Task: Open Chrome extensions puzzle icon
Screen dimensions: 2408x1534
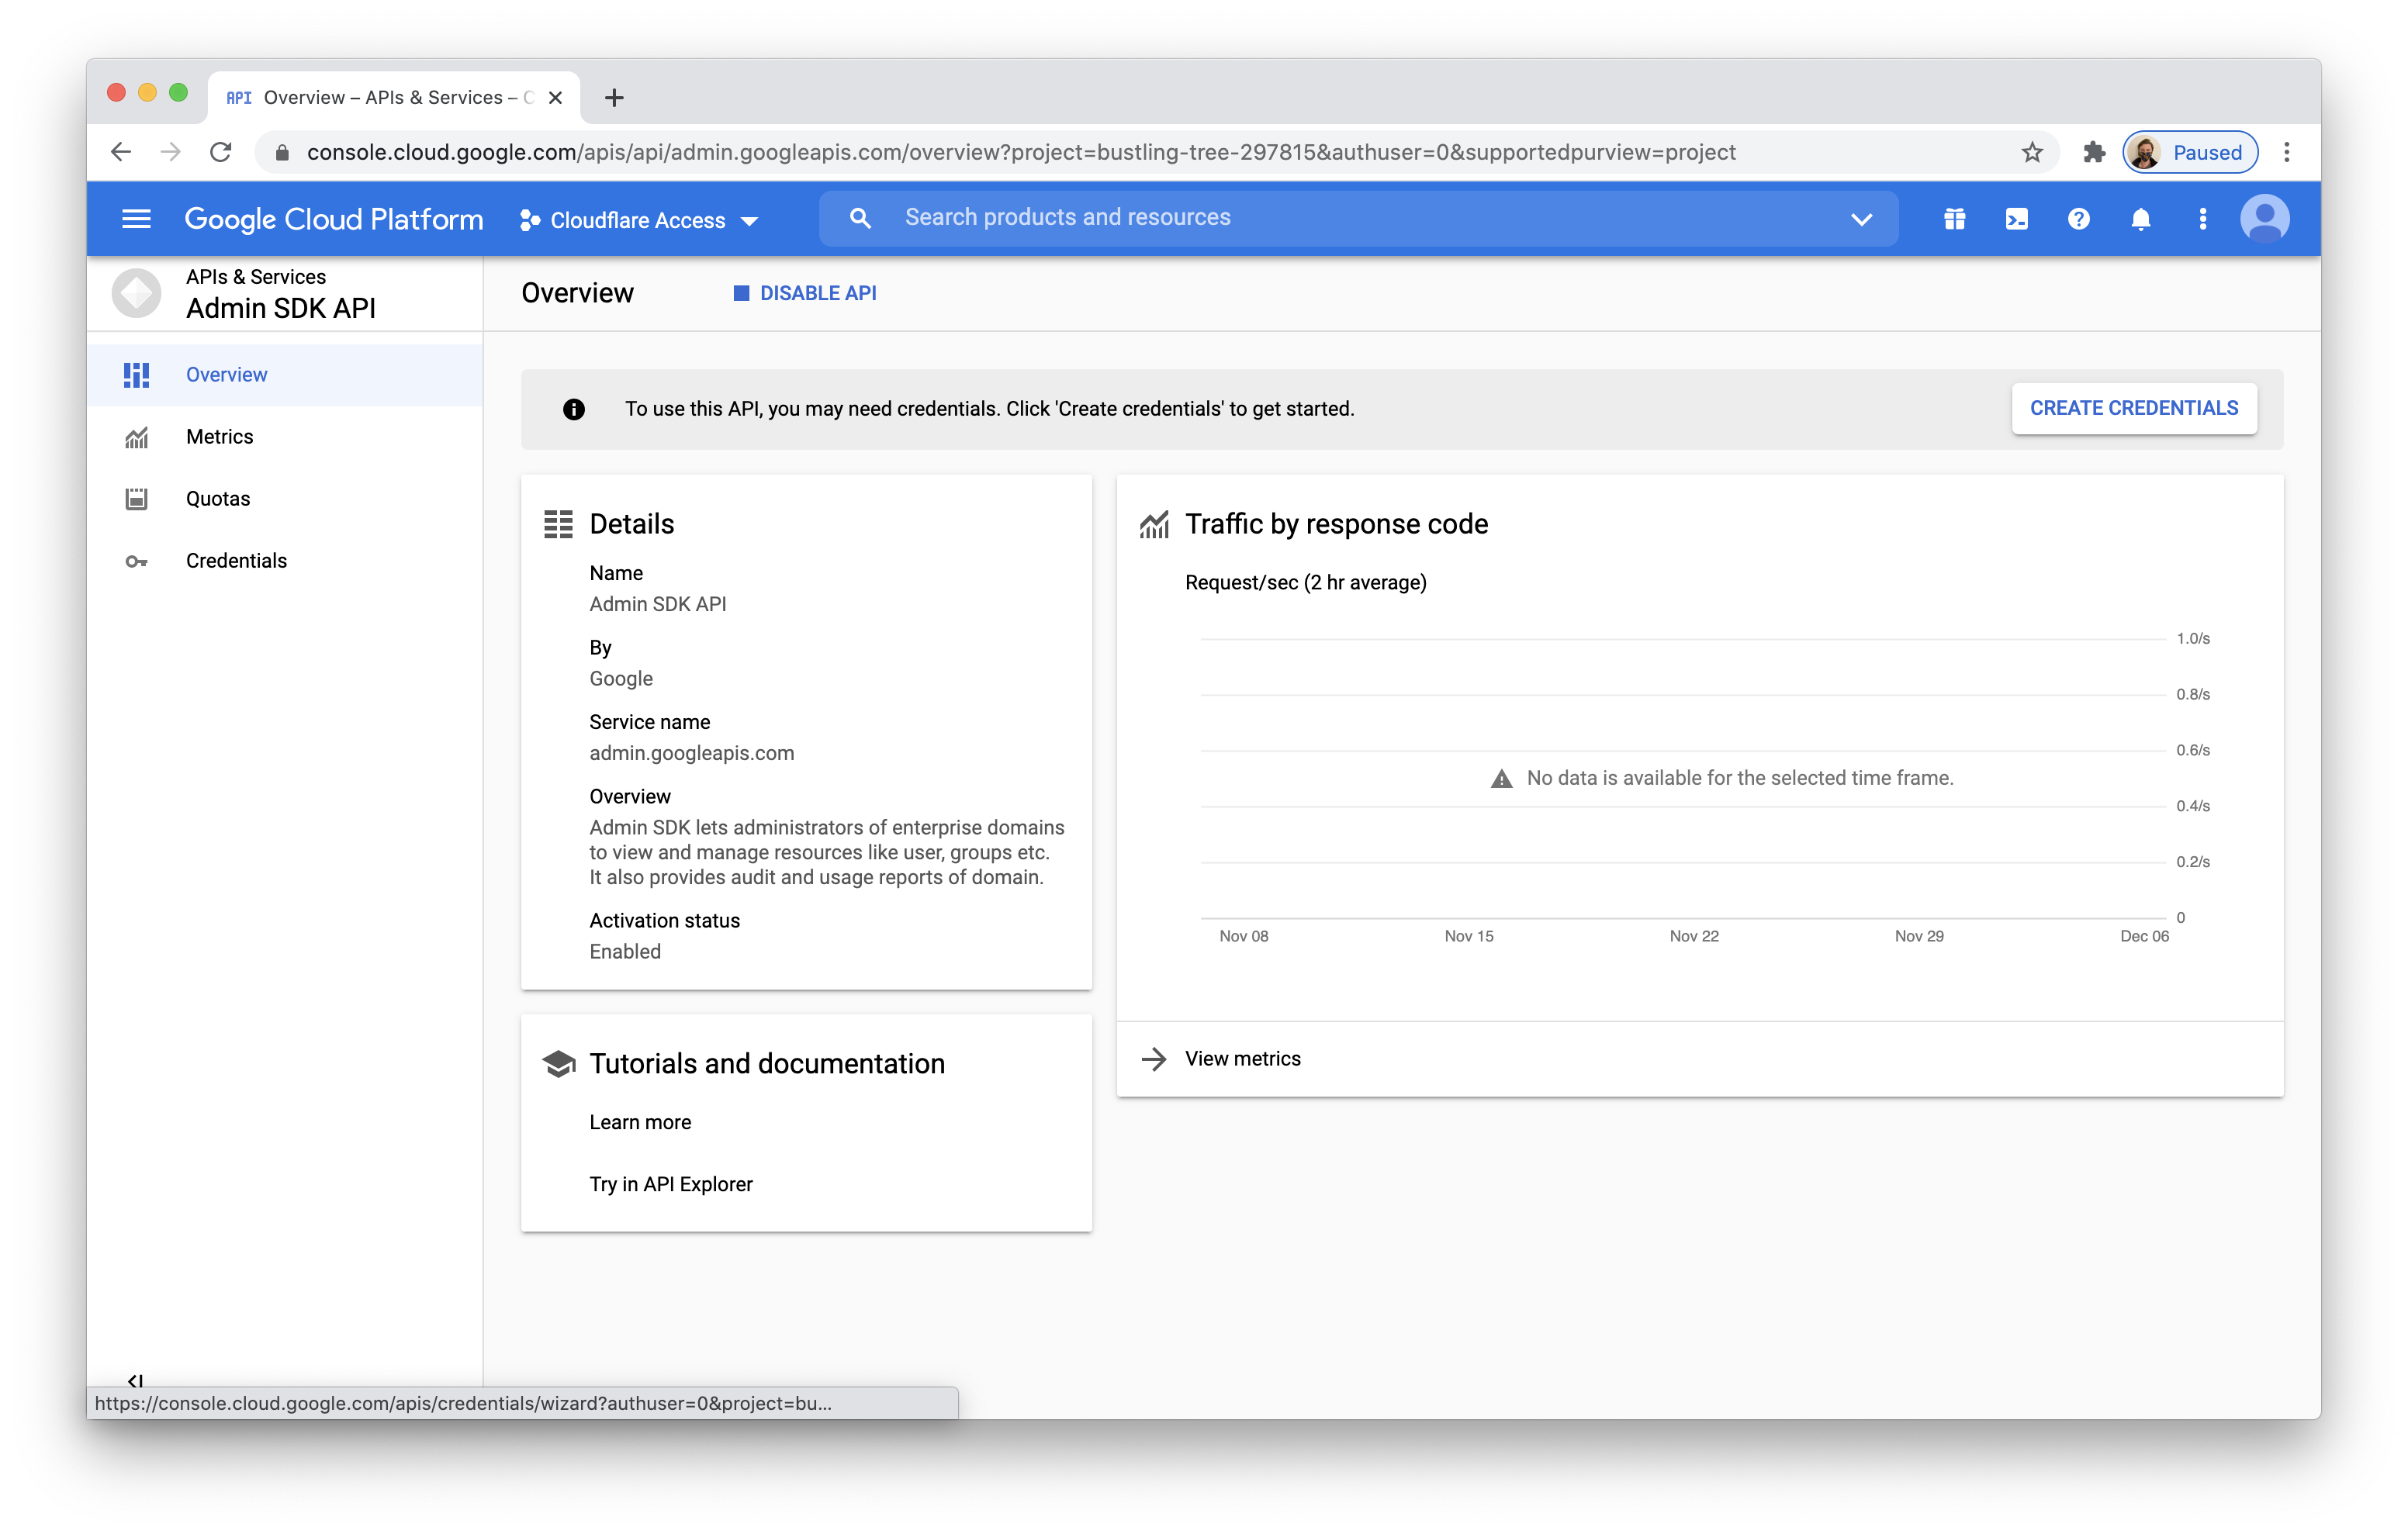Action: point(2093,152)
